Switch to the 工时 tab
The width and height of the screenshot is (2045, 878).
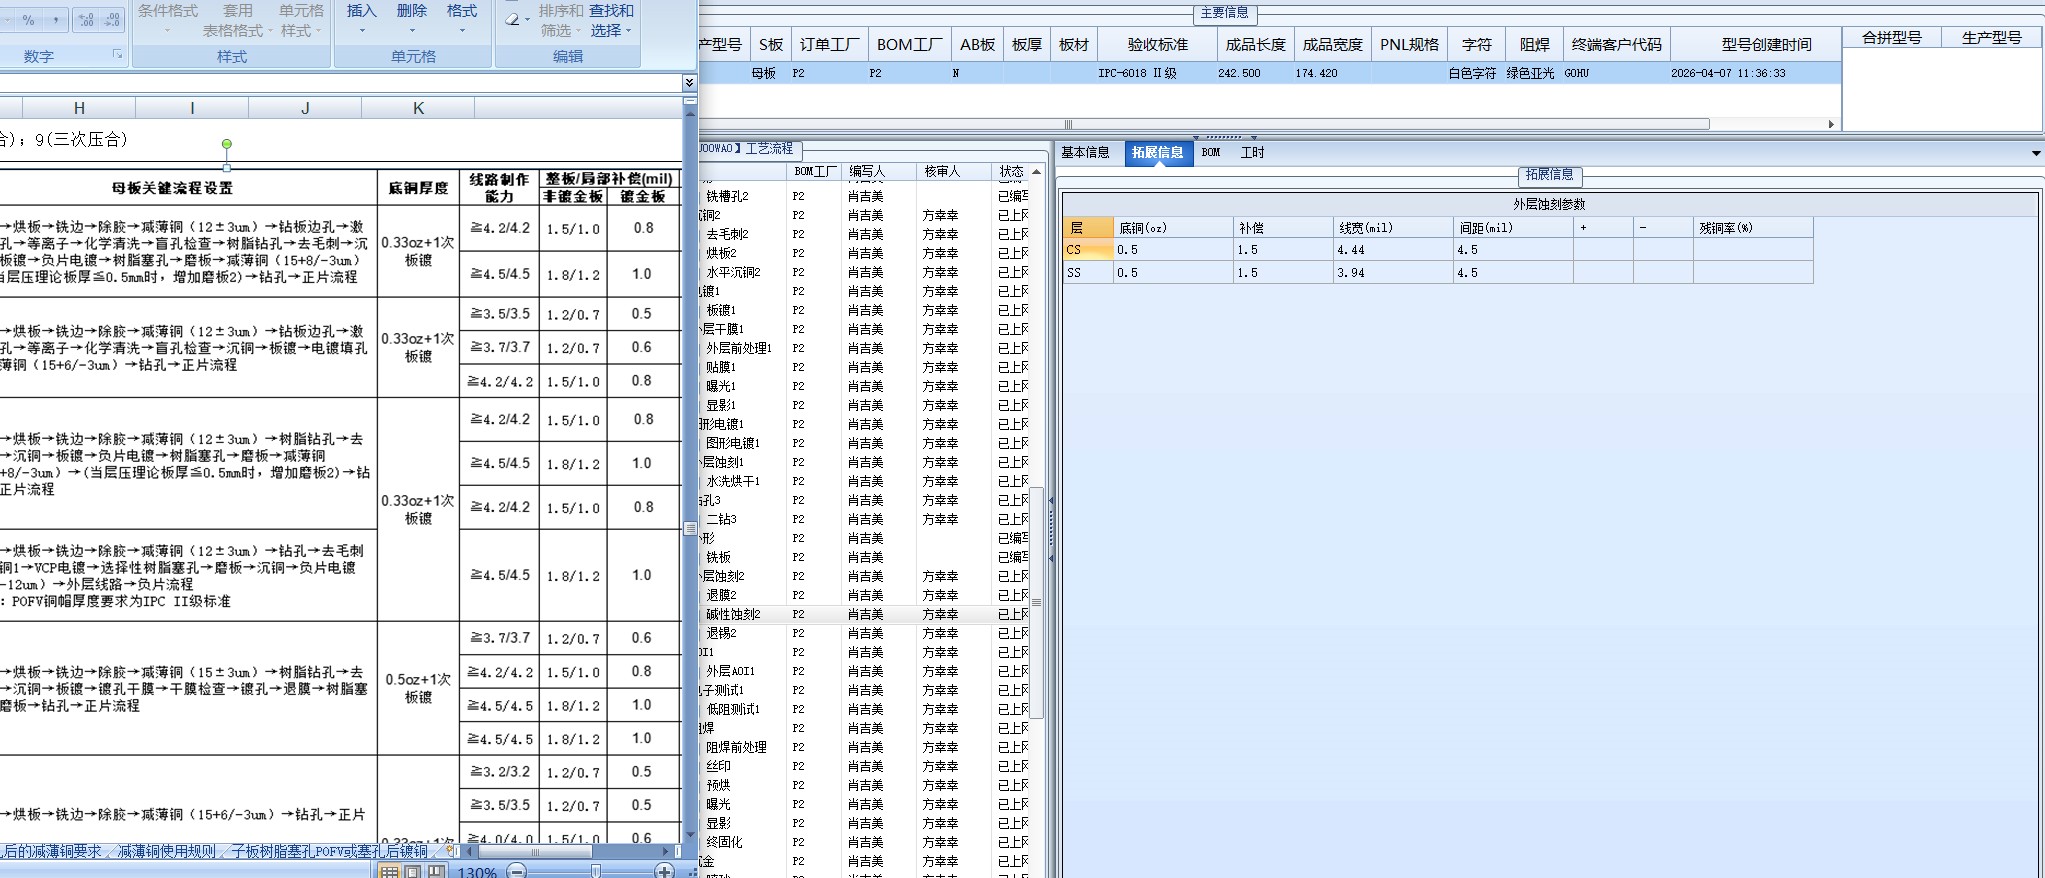(x=1252, y=153)
